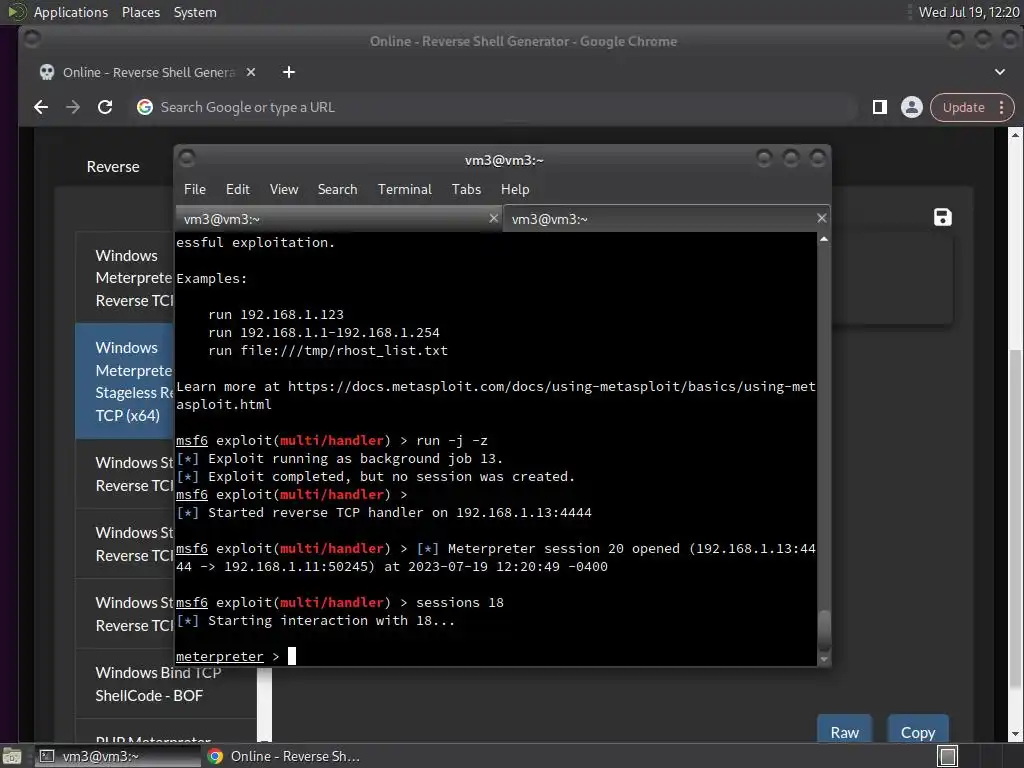Screen dimensions: 1024x768
Task: Click the Update button in Chrome
Action: click(963, 107)
